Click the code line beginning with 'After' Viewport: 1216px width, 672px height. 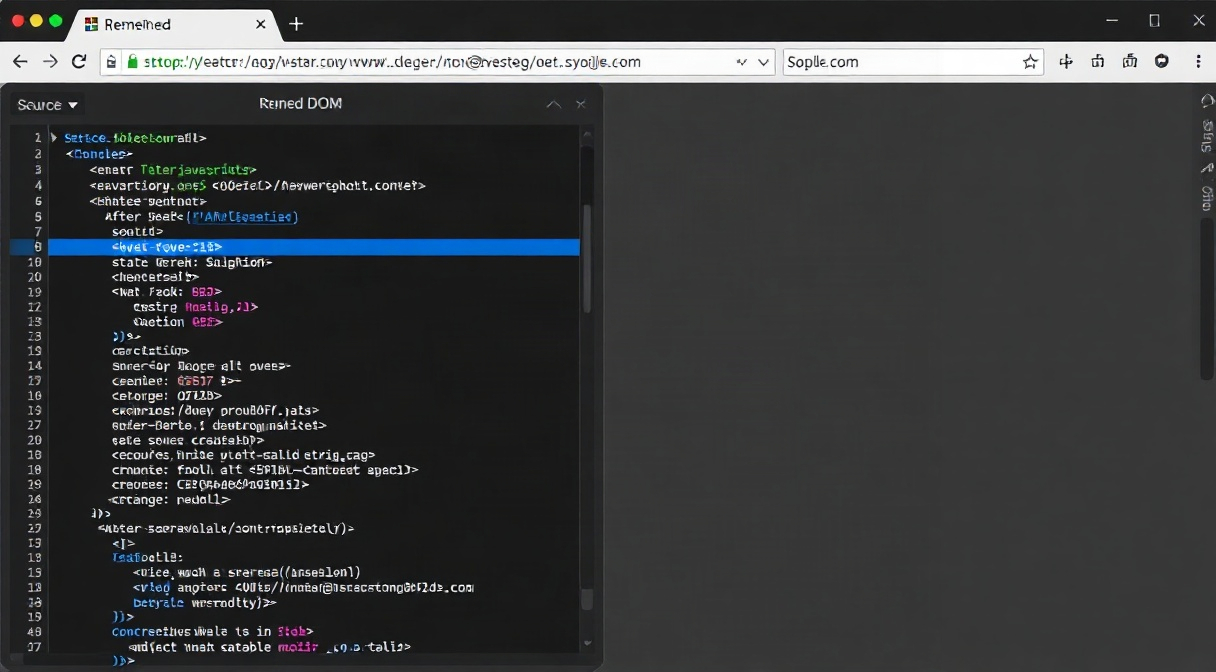(x=202, y=216)
